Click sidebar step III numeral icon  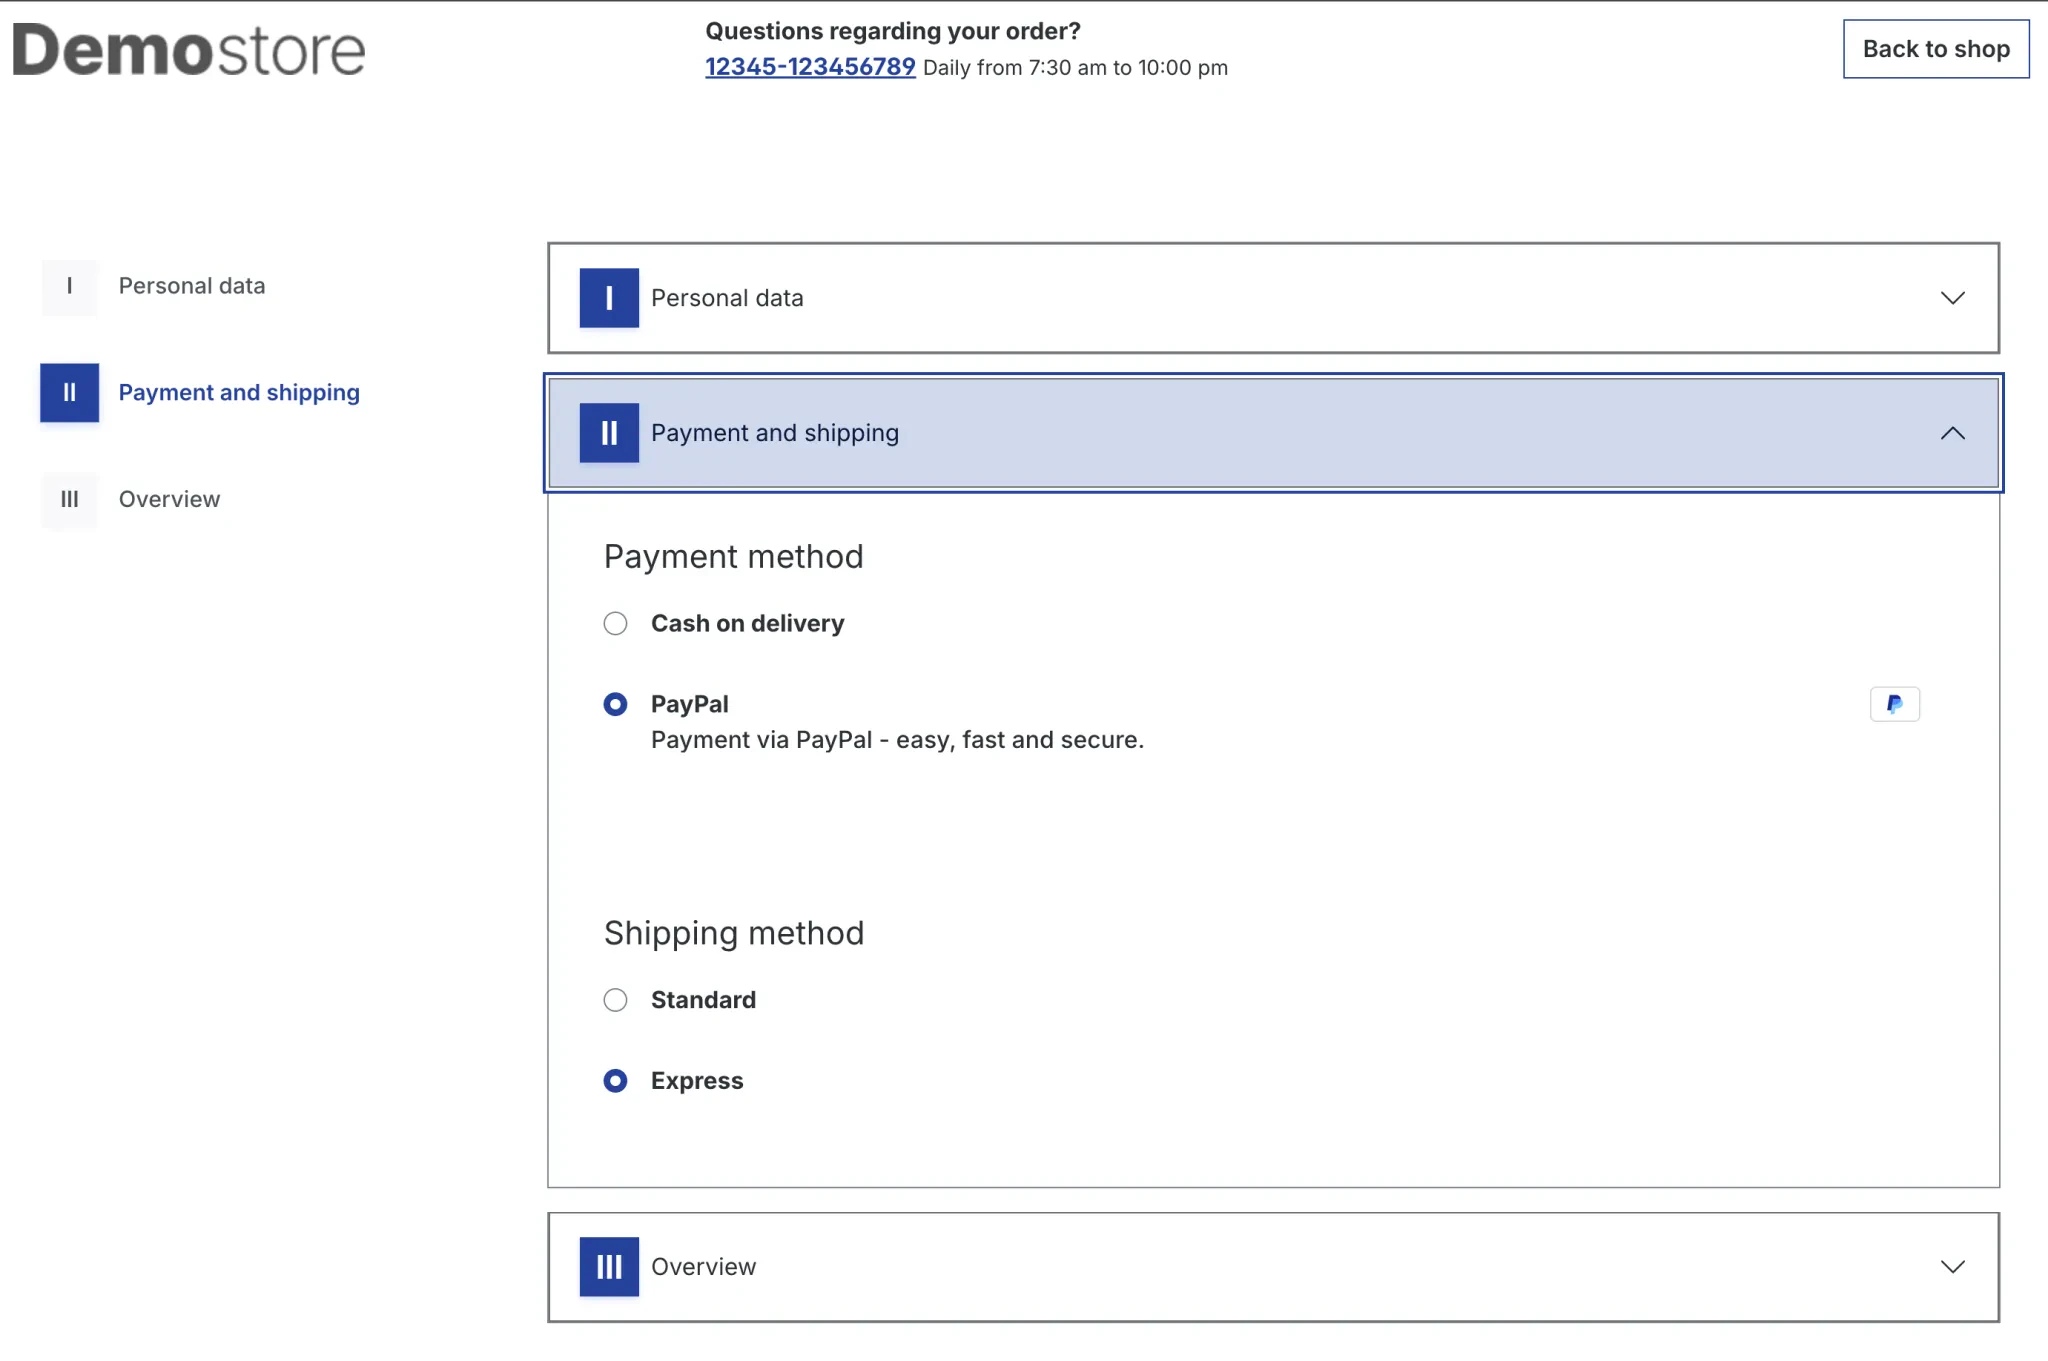pos(69,499)
